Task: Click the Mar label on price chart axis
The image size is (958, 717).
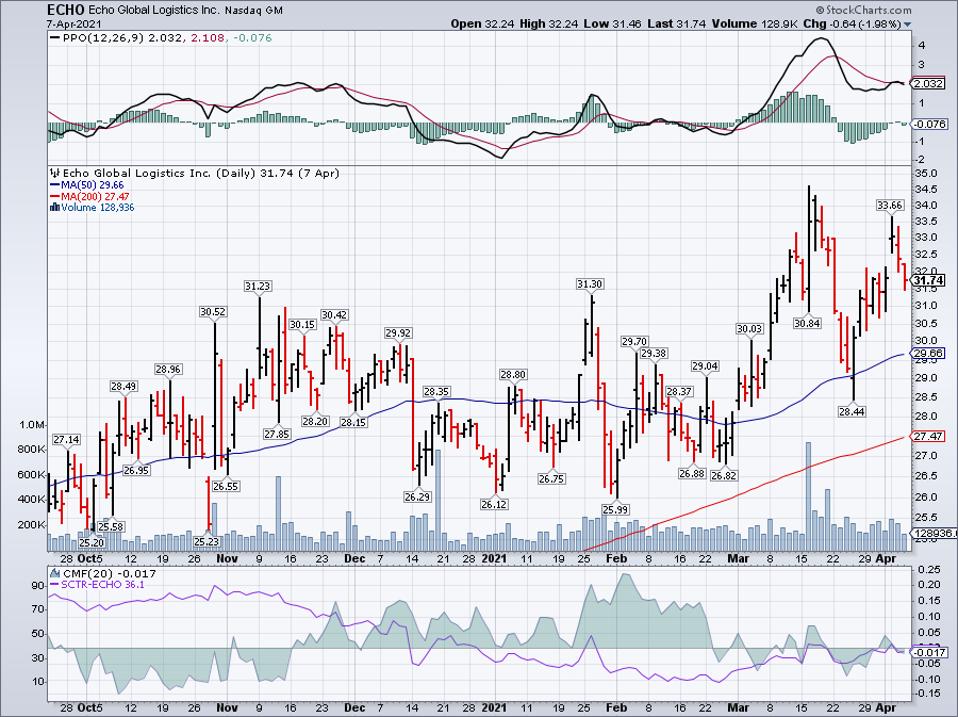Action: (x=739, y=559)
